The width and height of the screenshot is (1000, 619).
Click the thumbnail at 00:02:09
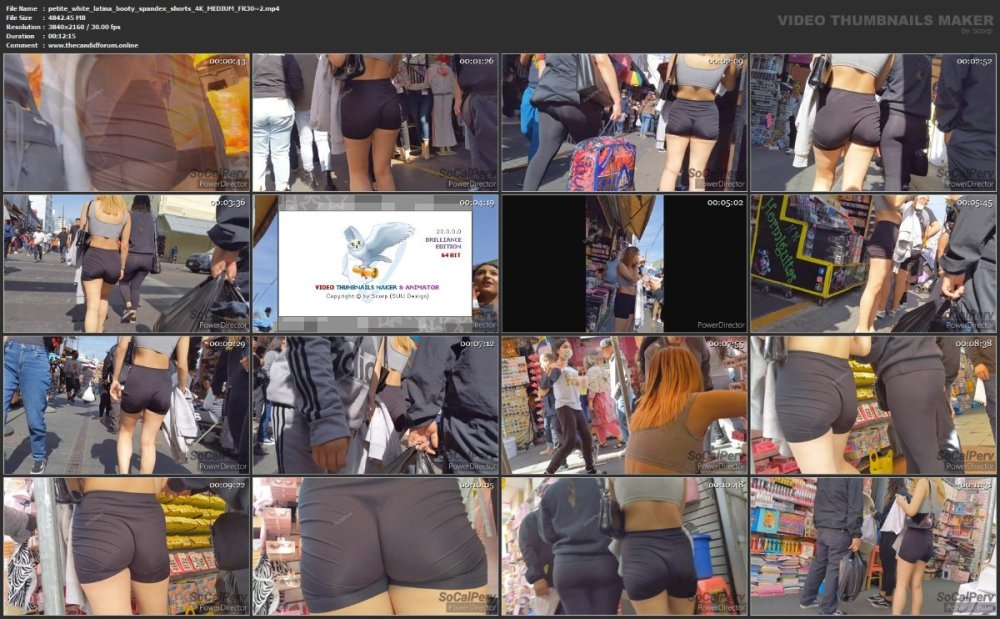[x=624, y=122]
